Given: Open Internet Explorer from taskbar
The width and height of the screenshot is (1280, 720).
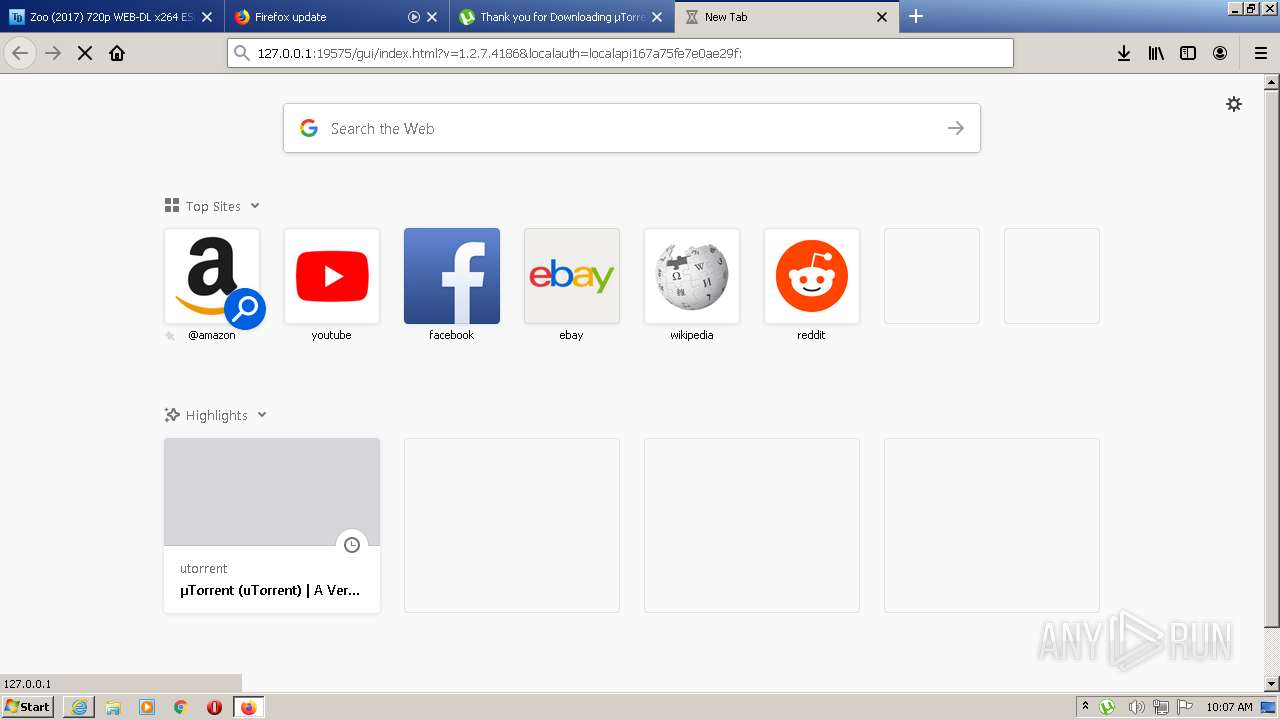Looking at the screenshot, I should click(x=79, y=707).
